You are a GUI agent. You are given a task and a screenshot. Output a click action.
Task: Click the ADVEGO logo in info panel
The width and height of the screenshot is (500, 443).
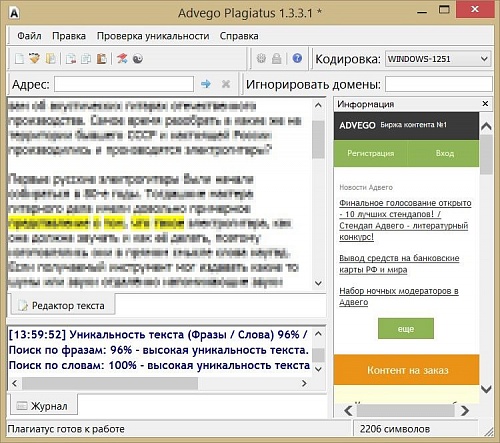[357, 125]
